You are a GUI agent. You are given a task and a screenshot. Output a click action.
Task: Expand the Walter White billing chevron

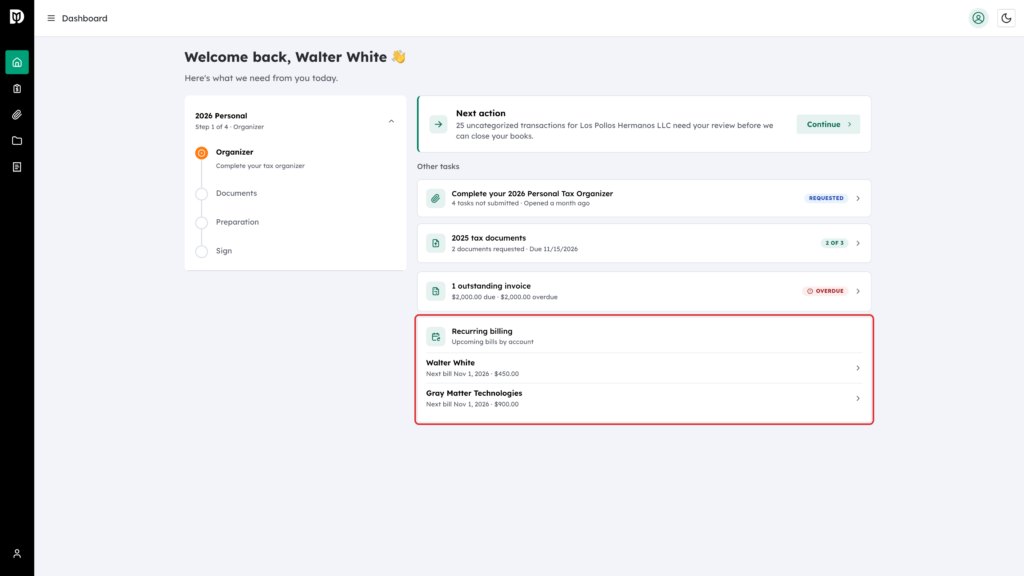[858, 368]
